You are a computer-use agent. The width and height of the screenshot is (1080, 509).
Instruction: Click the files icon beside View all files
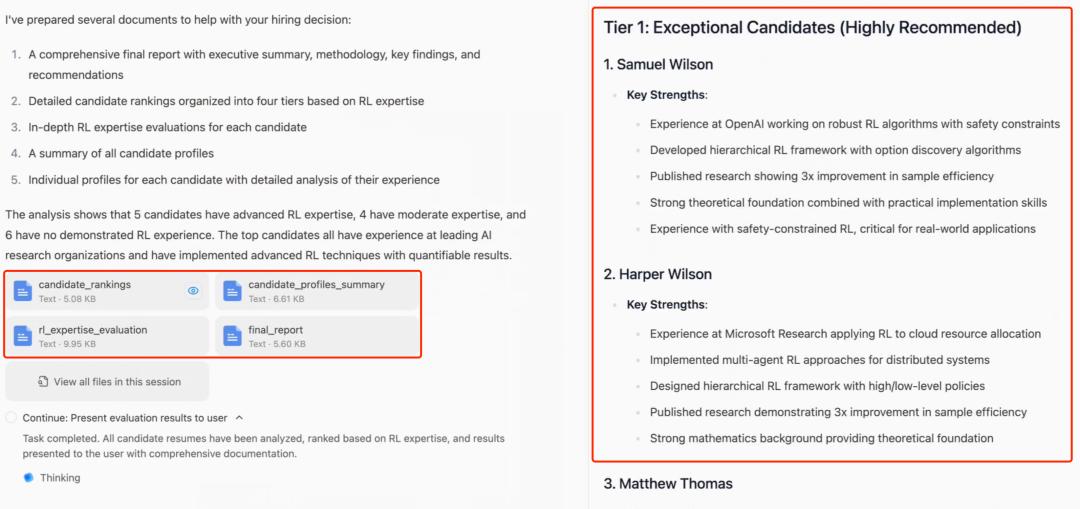43,382
